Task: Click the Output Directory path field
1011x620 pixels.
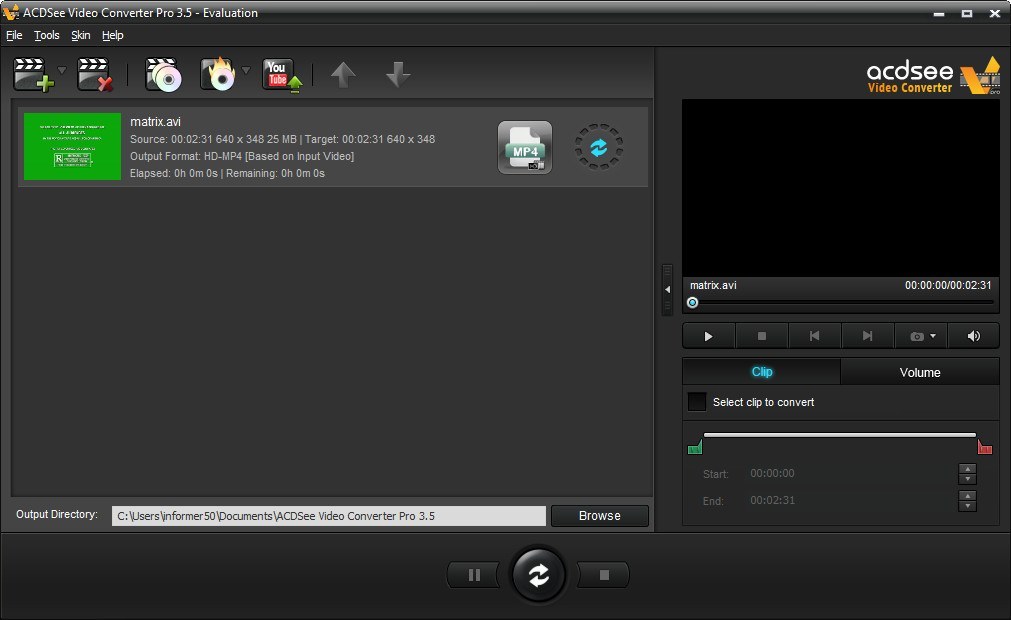Action: pyautogui.click(x=329, y=516)
